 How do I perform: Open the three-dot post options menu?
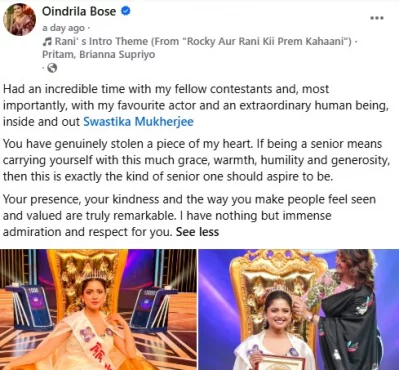(377, 18)
